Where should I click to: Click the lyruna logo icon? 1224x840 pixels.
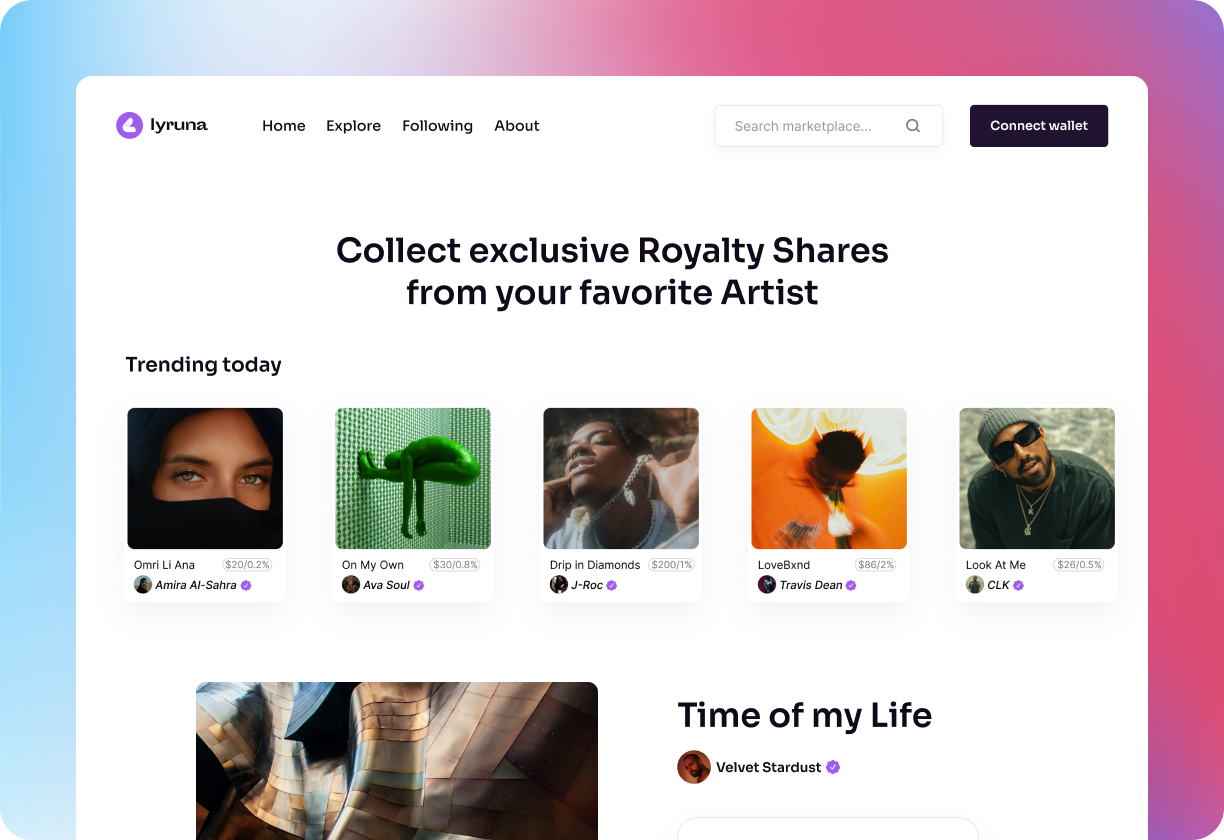pos(129,125)
